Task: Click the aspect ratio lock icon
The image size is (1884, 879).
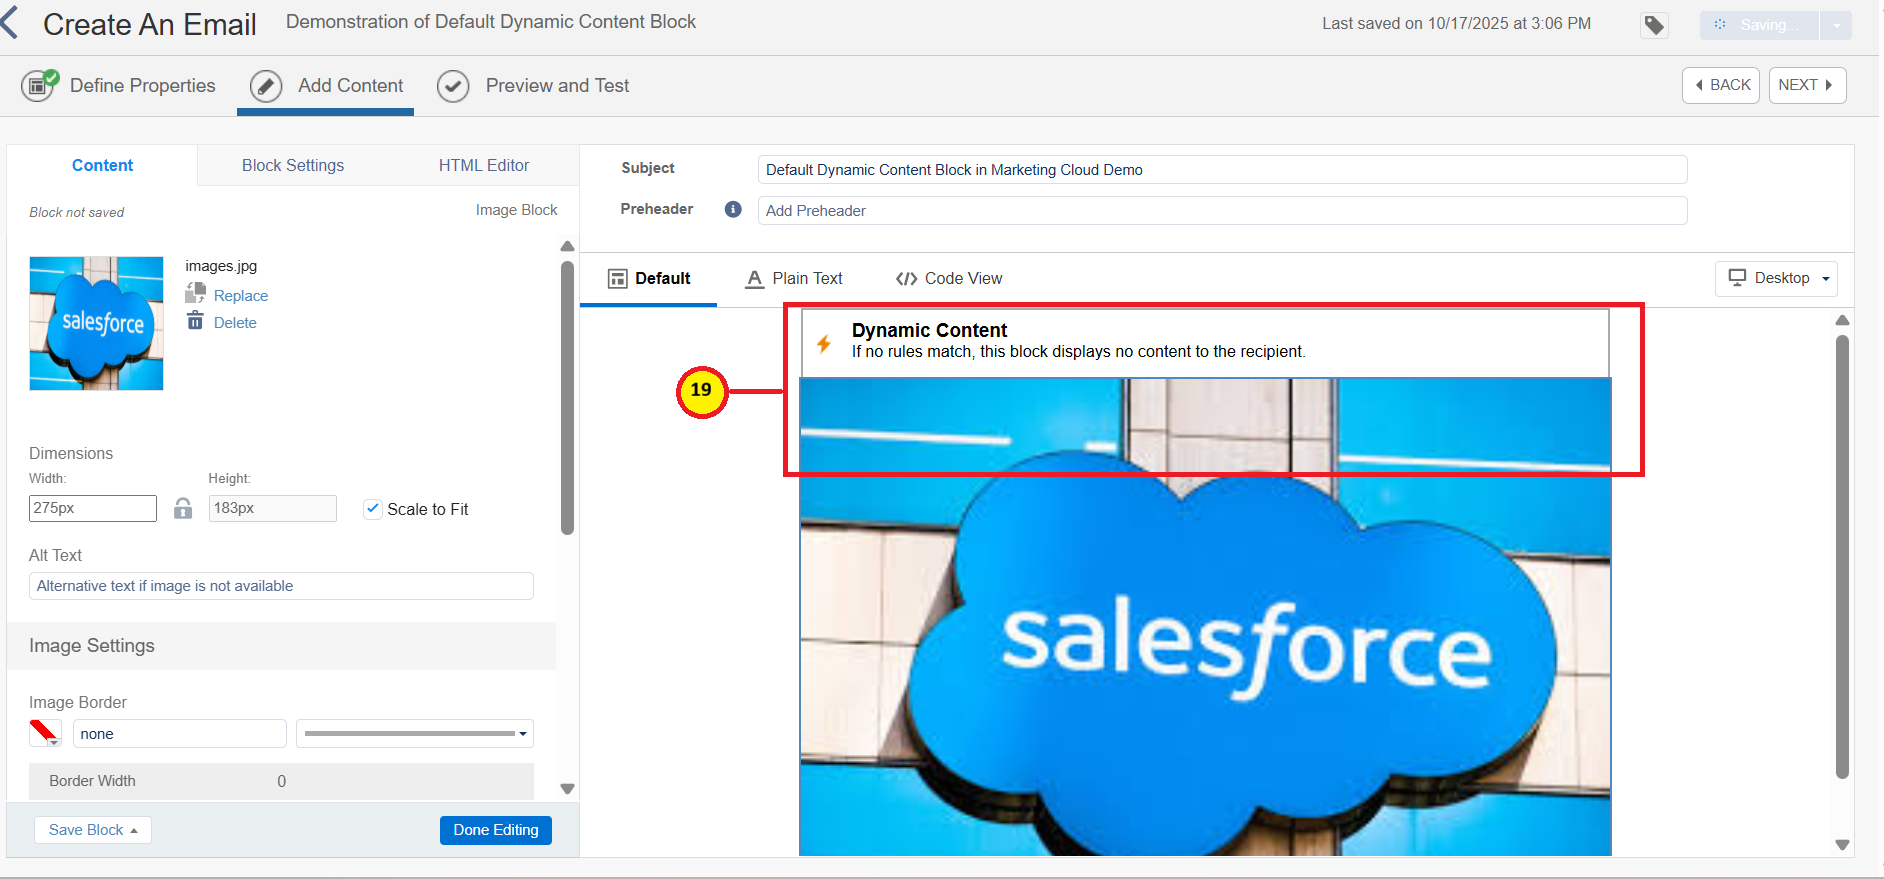Action: click(x=183, y=508)
